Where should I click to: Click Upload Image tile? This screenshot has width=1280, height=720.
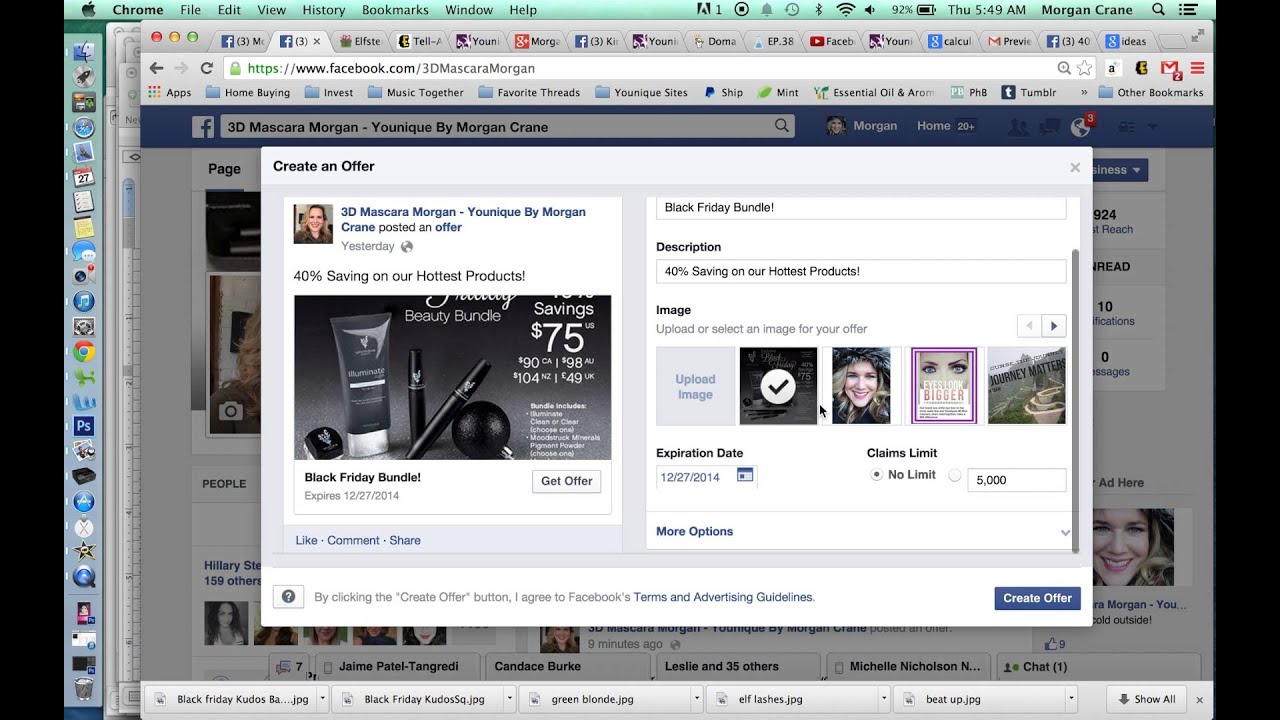tap(695, 386)
